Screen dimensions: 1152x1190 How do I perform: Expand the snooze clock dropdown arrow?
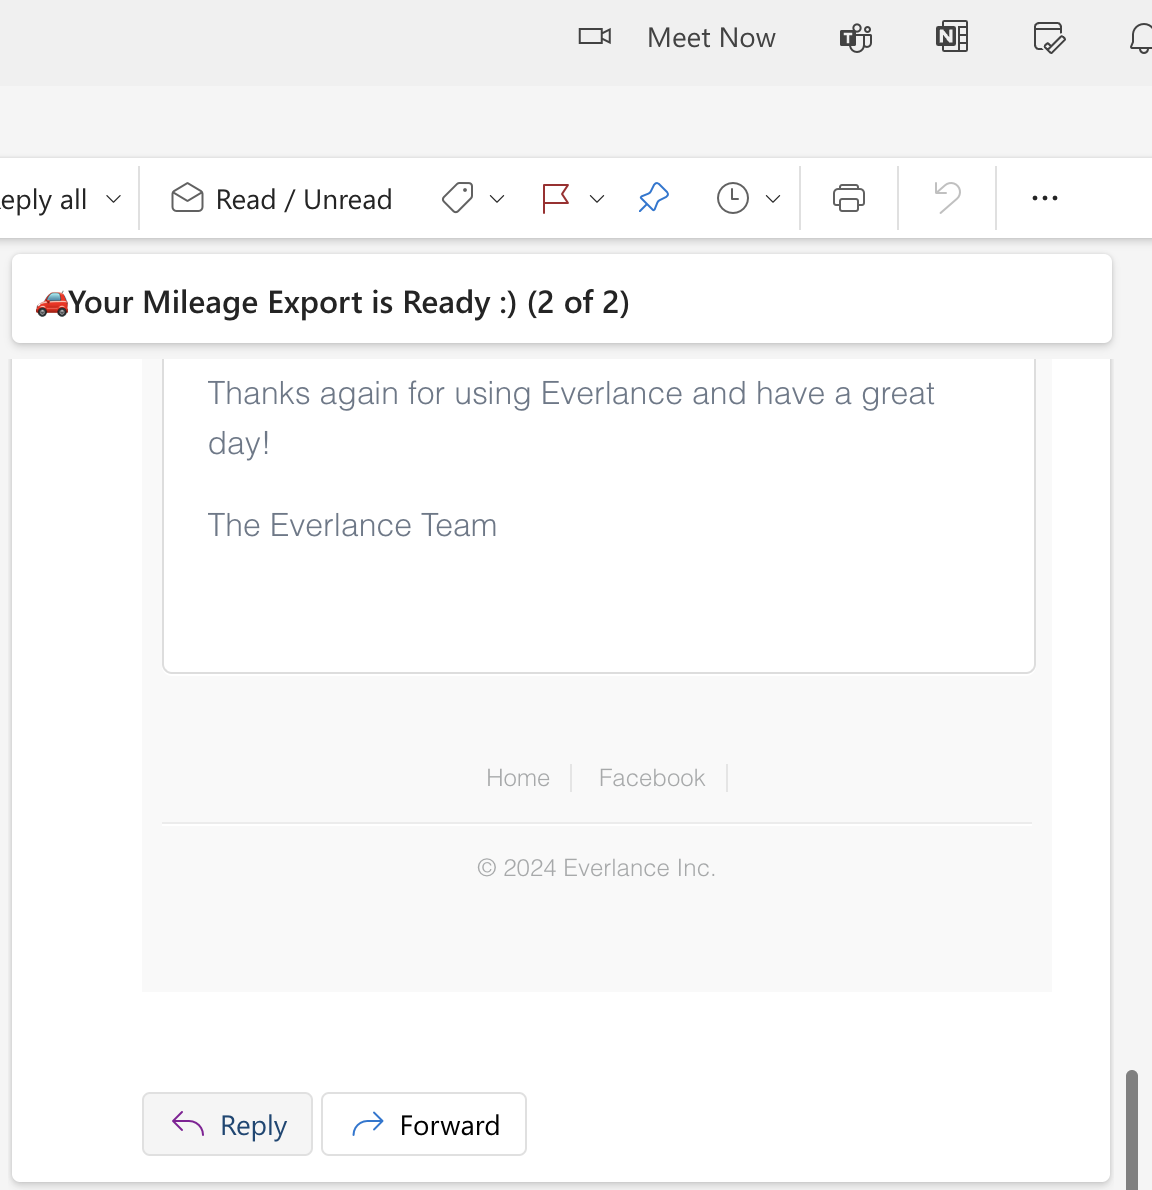(x=773, y=199)
